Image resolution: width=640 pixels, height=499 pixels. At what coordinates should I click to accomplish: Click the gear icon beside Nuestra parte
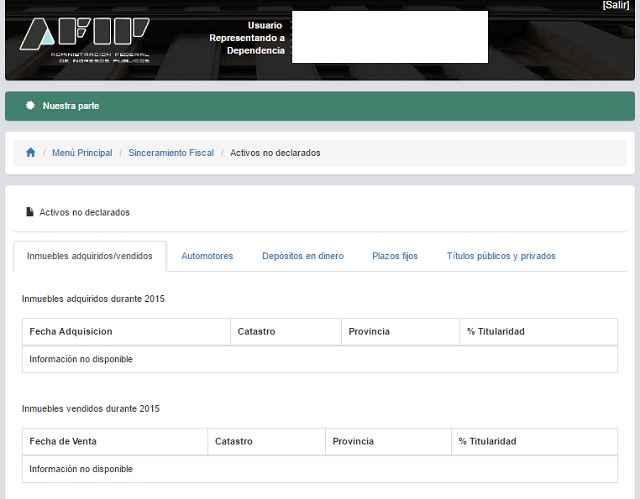[31, 106]
